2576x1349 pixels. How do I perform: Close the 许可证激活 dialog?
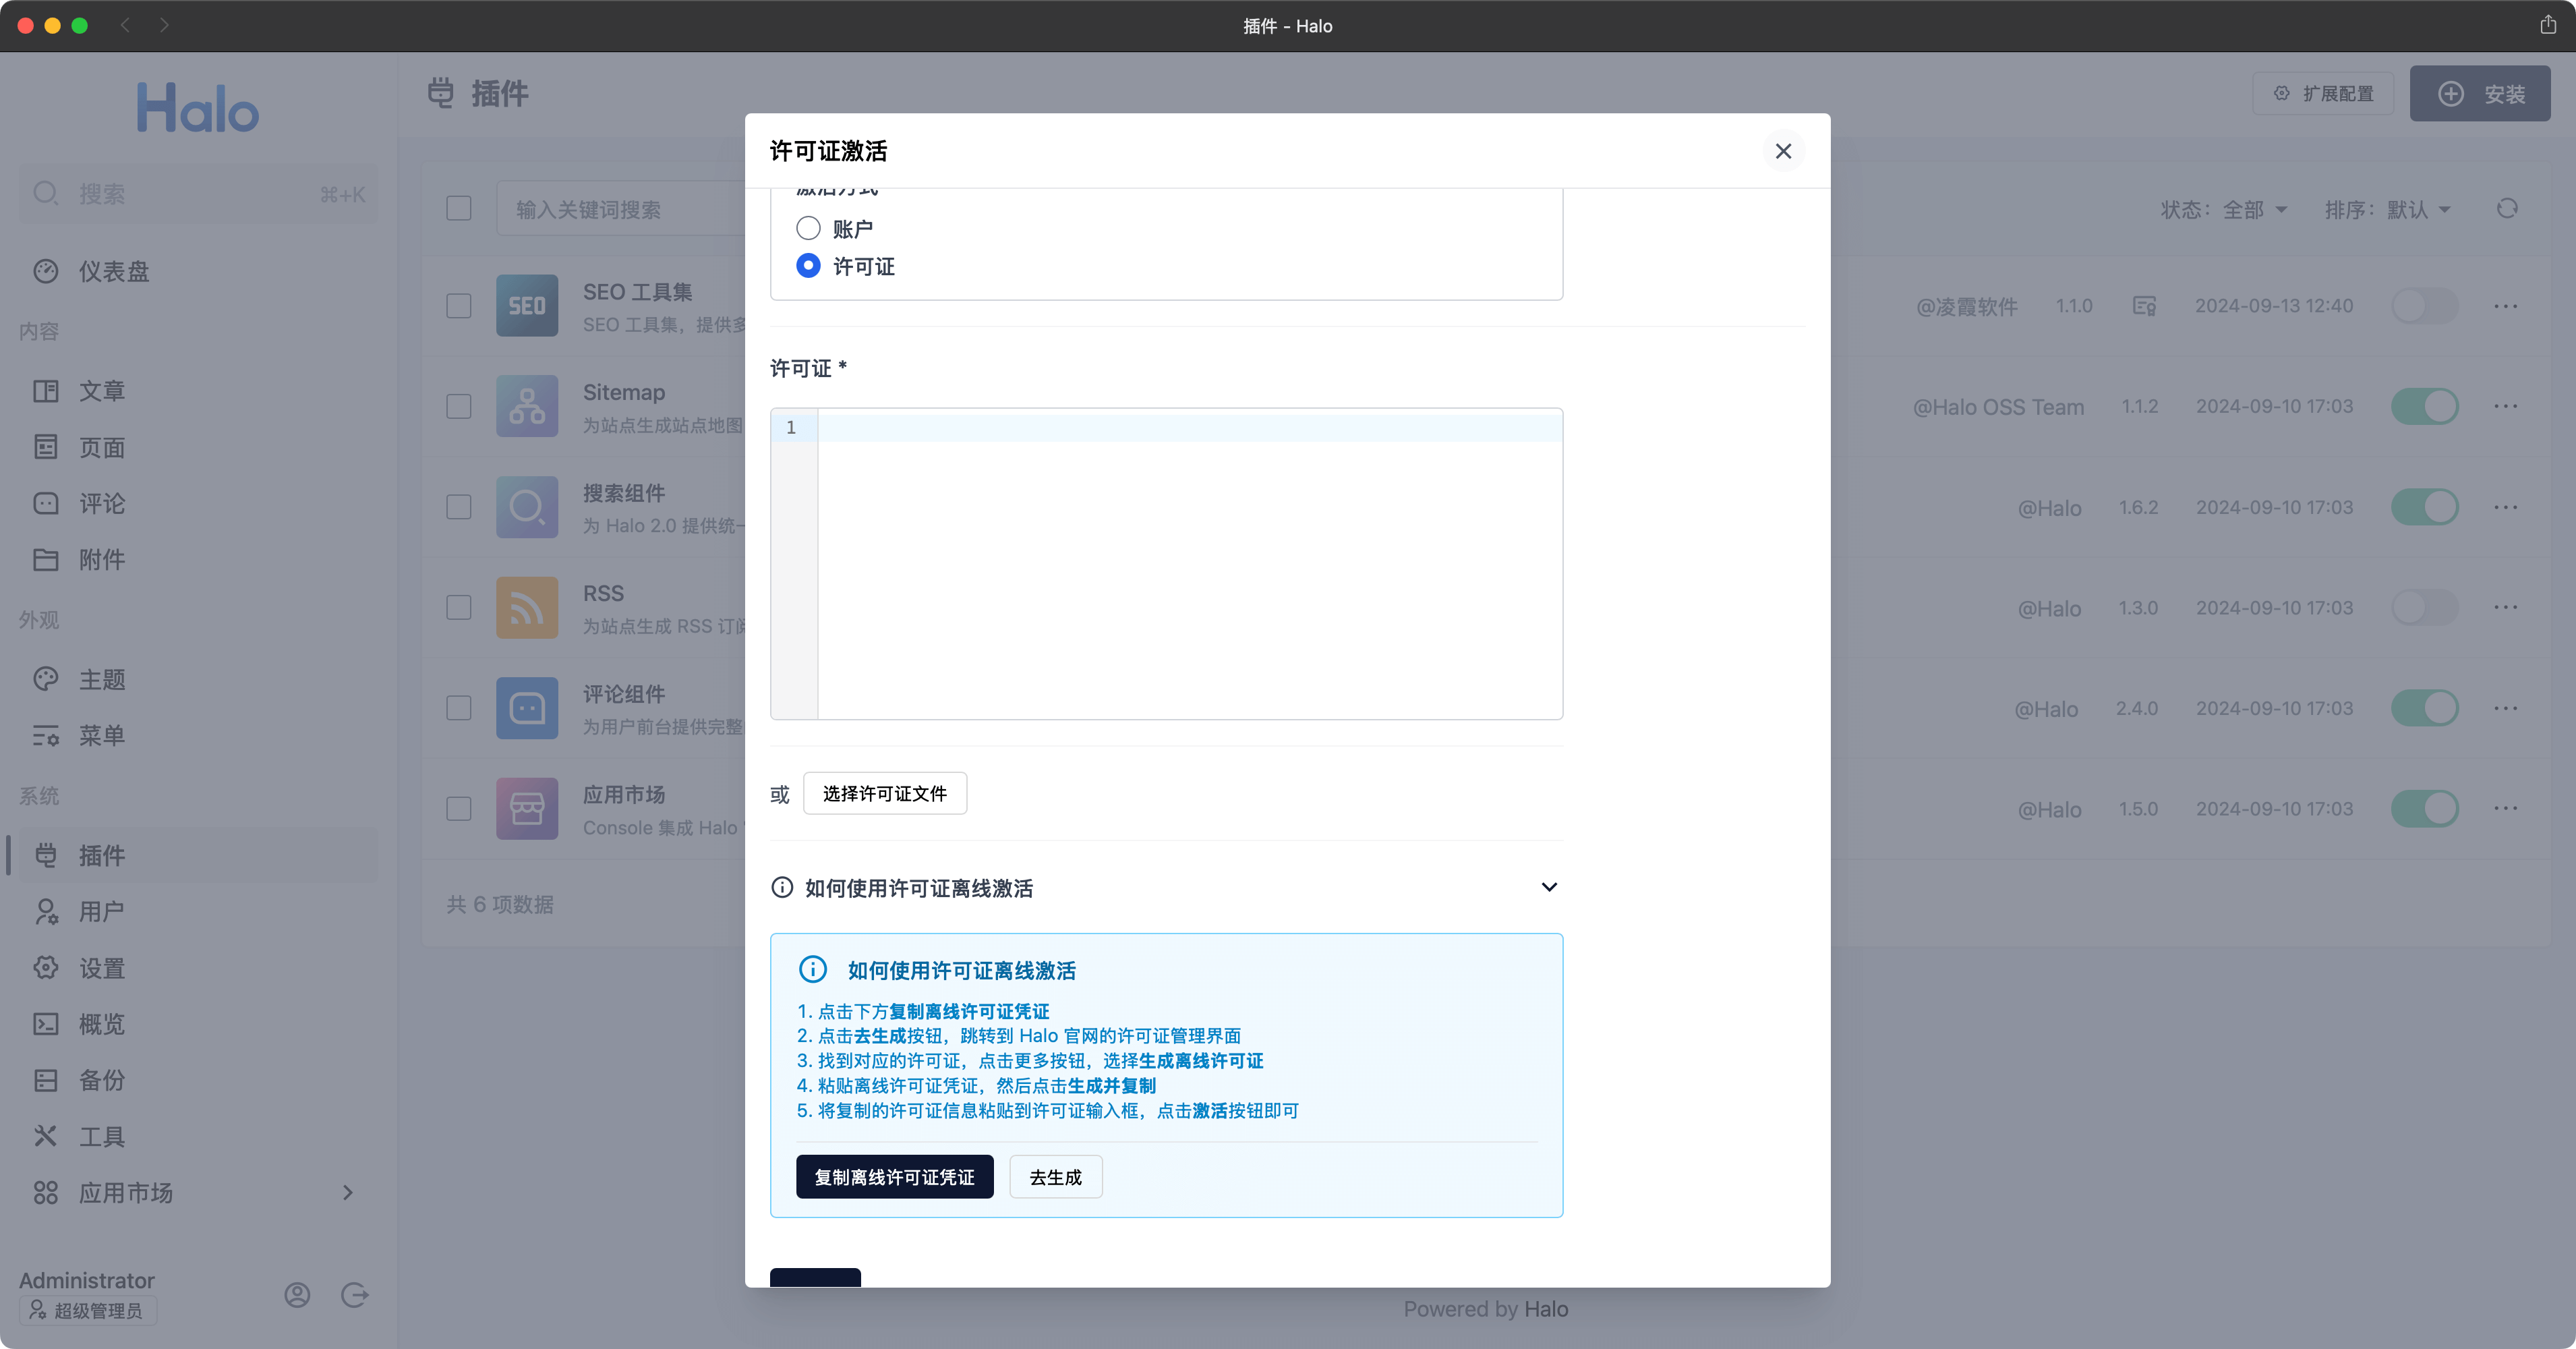pos(1783,151)
